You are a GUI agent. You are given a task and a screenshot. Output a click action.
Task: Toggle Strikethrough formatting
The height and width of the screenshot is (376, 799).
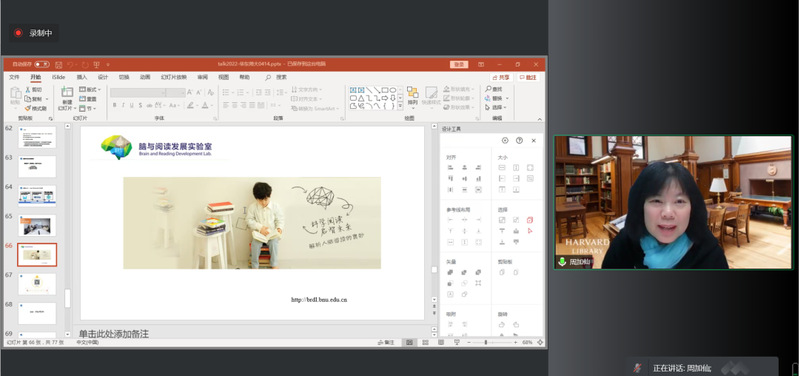[149, 105]
